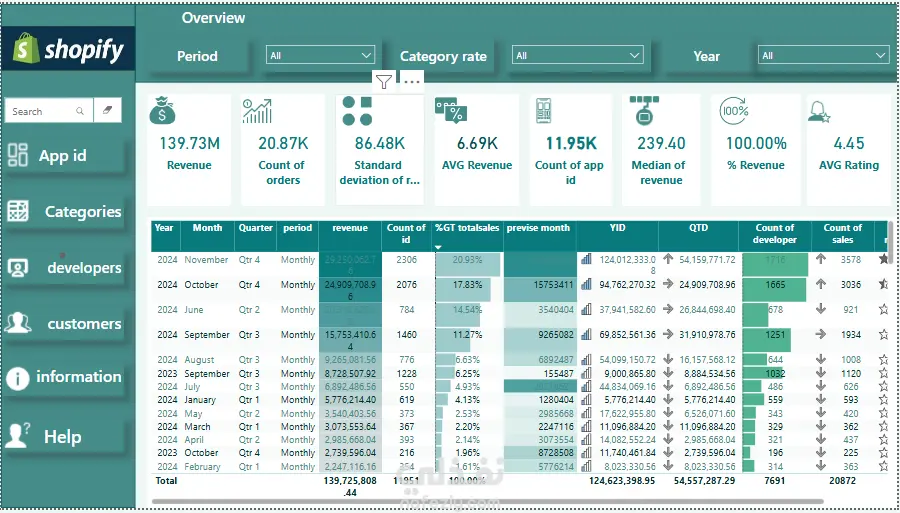Go to the App id page
Image resolution: width=900 pixels, height=513 pixels.
point(64,156)
